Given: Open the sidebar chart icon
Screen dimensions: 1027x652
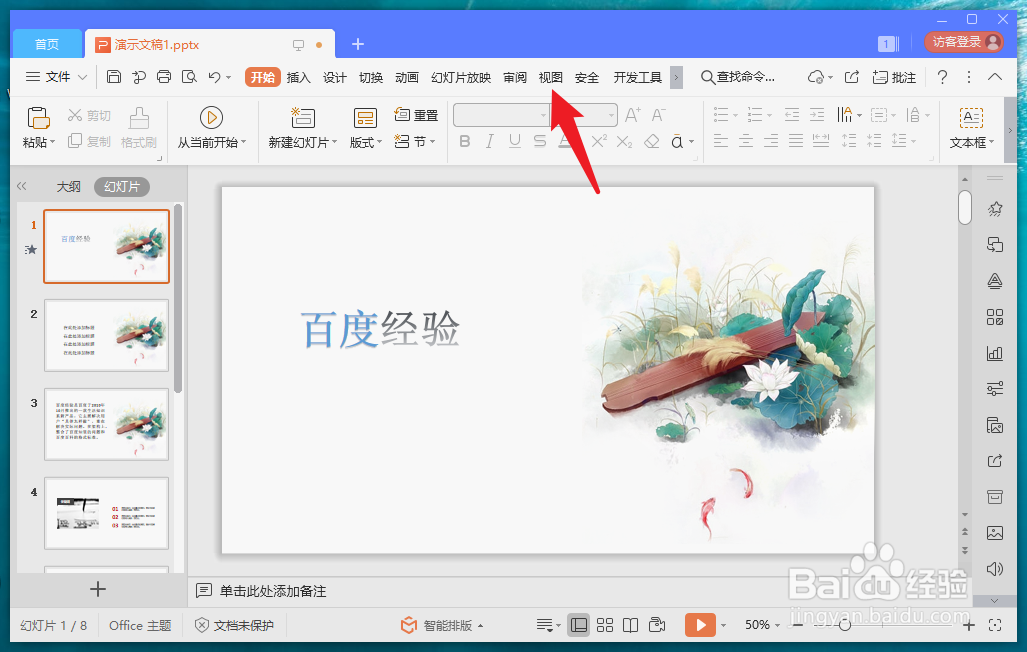Looking at the screenshot, I should (x=995, y=354).
